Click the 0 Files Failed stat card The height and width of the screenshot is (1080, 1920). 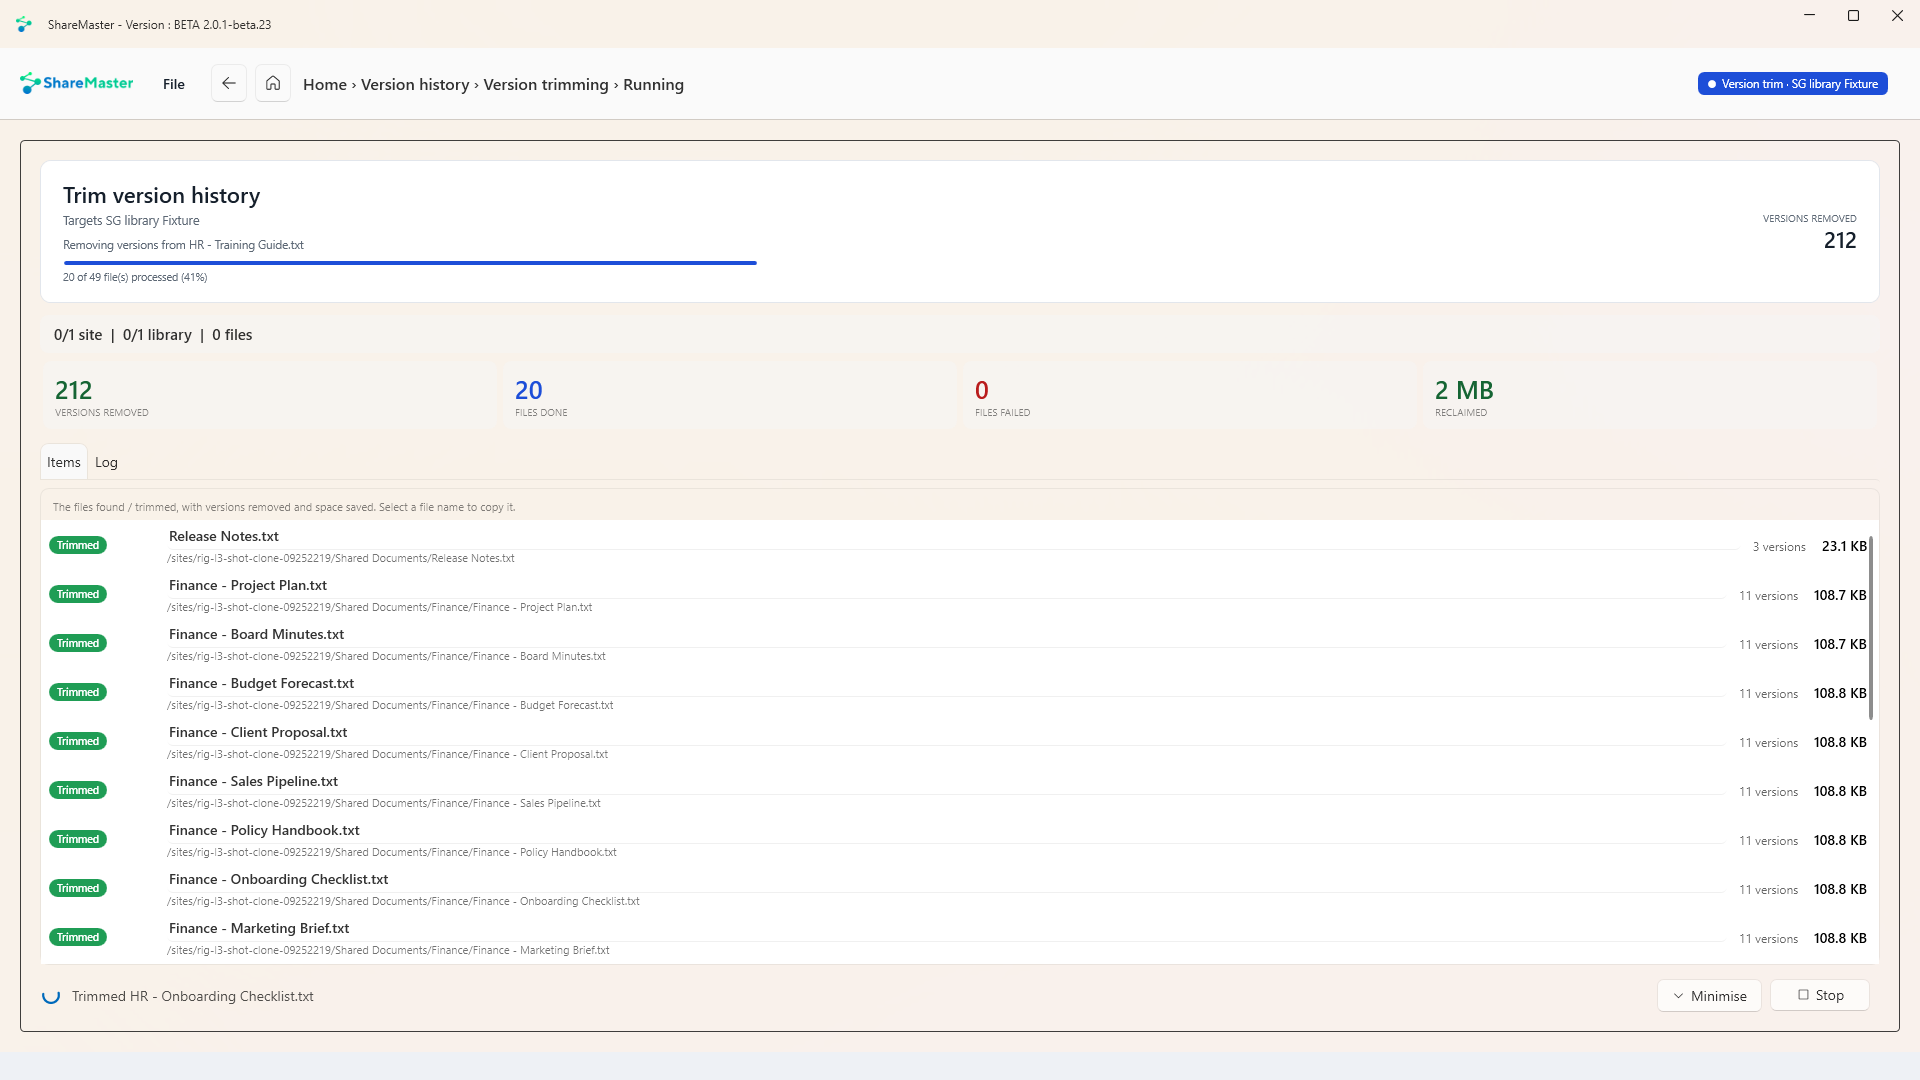[x=1189, y=398]
